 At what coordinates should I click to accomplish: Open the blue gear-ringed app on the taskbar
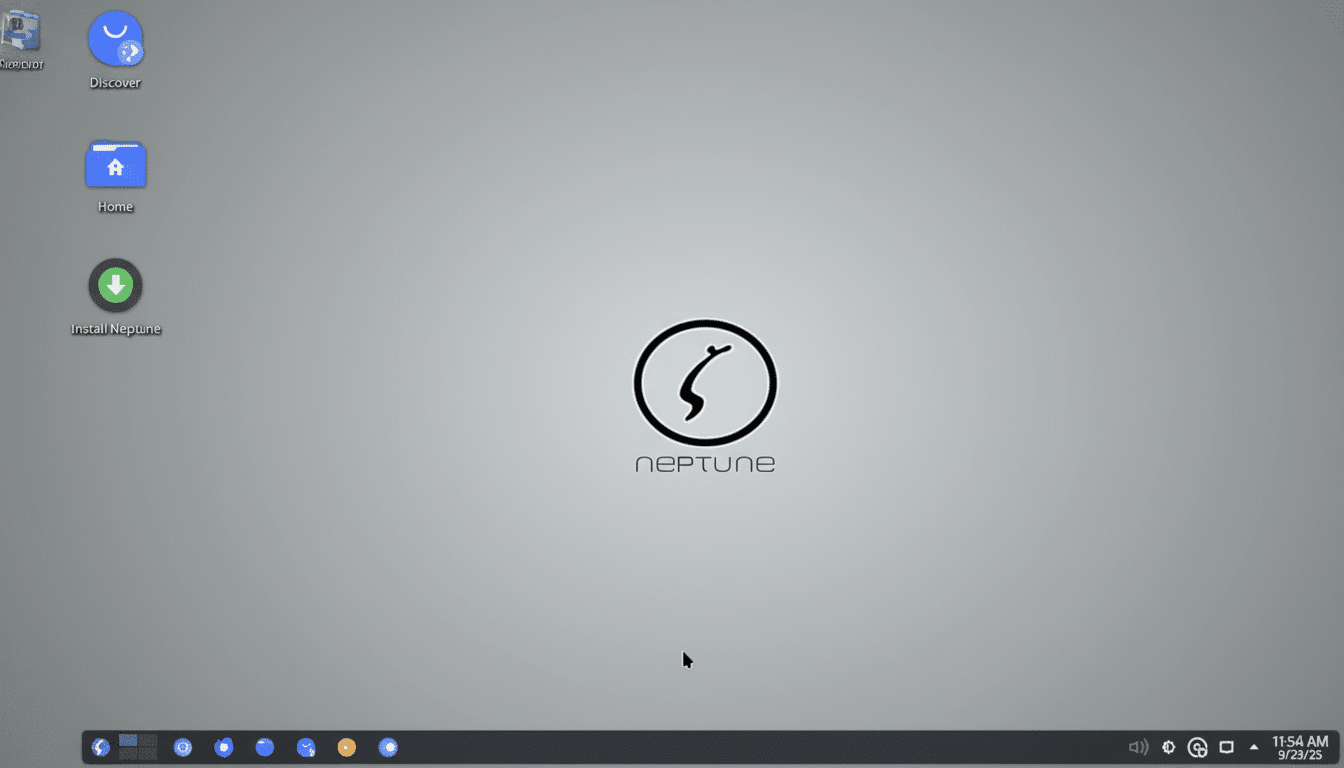(183, 747)
